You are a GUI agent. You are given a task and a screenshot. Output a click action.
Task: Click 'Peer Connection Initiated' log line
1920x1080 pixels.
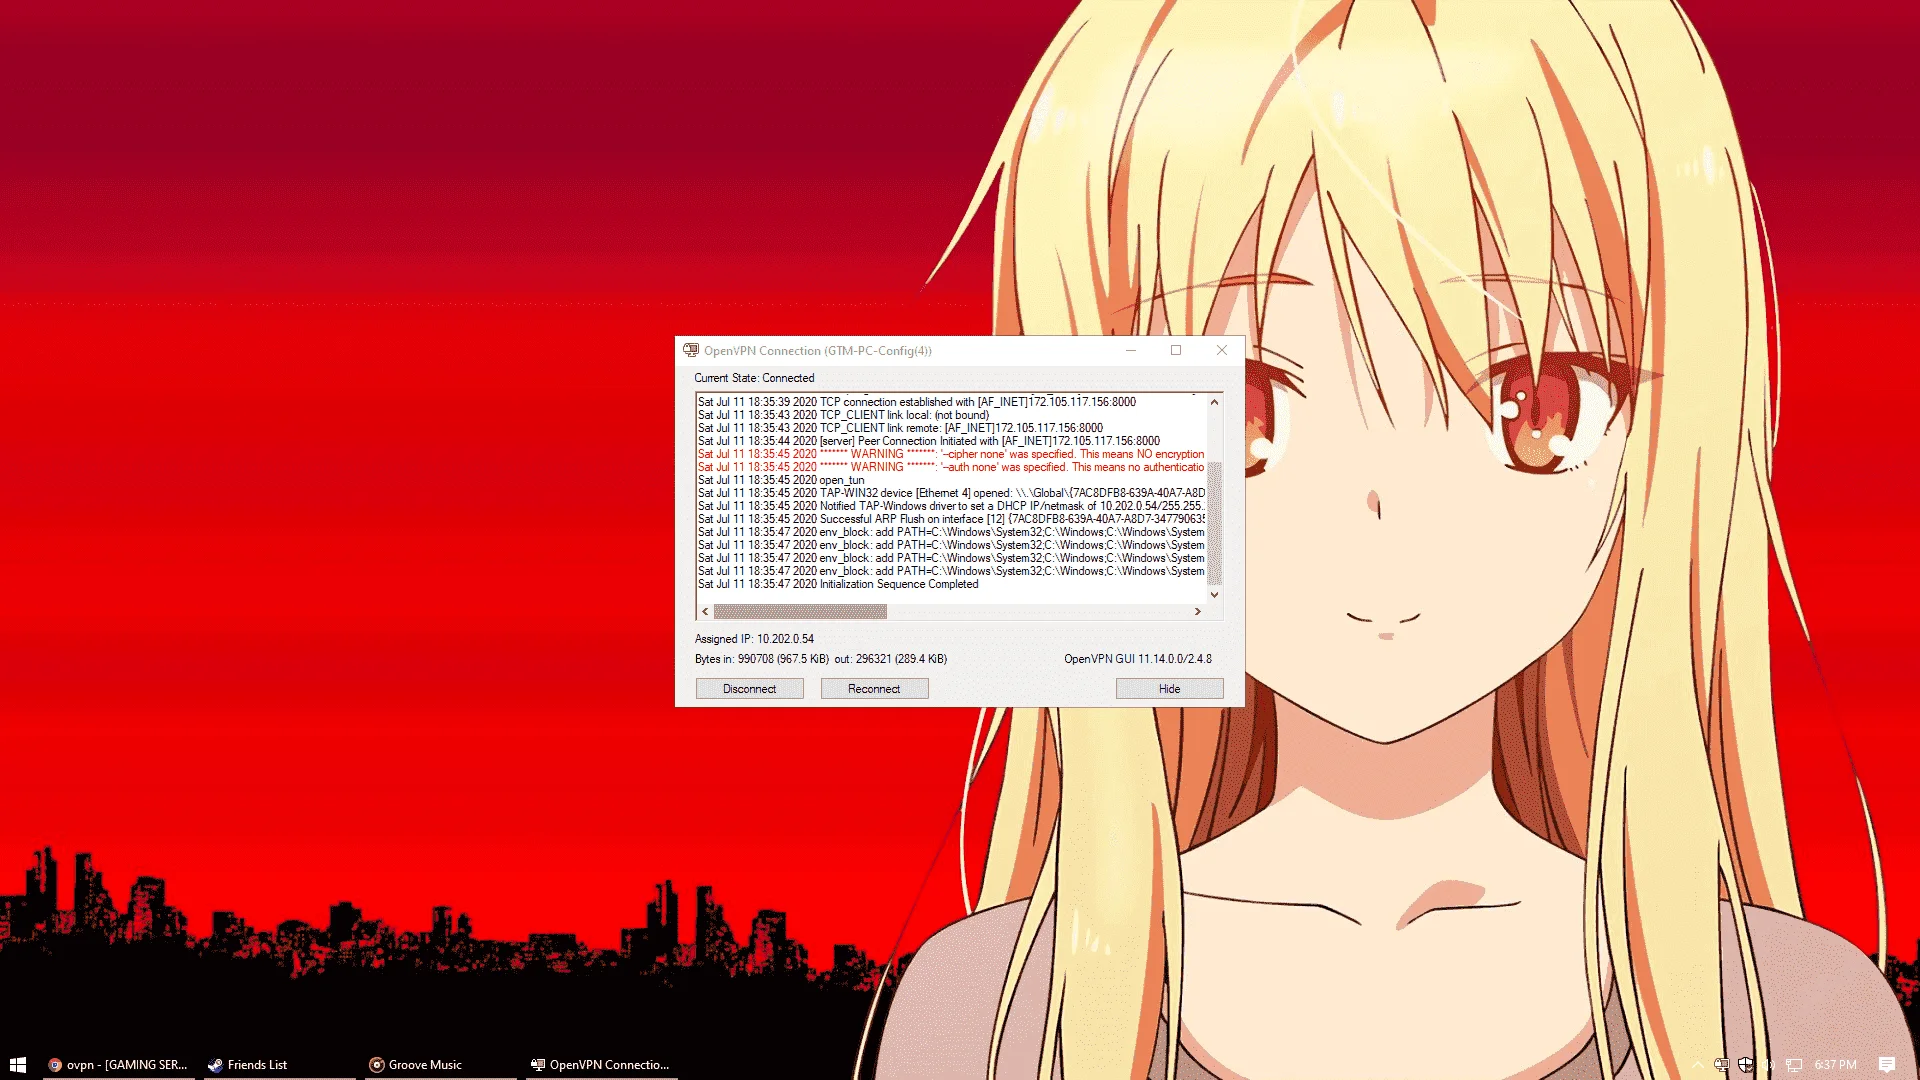929,441
